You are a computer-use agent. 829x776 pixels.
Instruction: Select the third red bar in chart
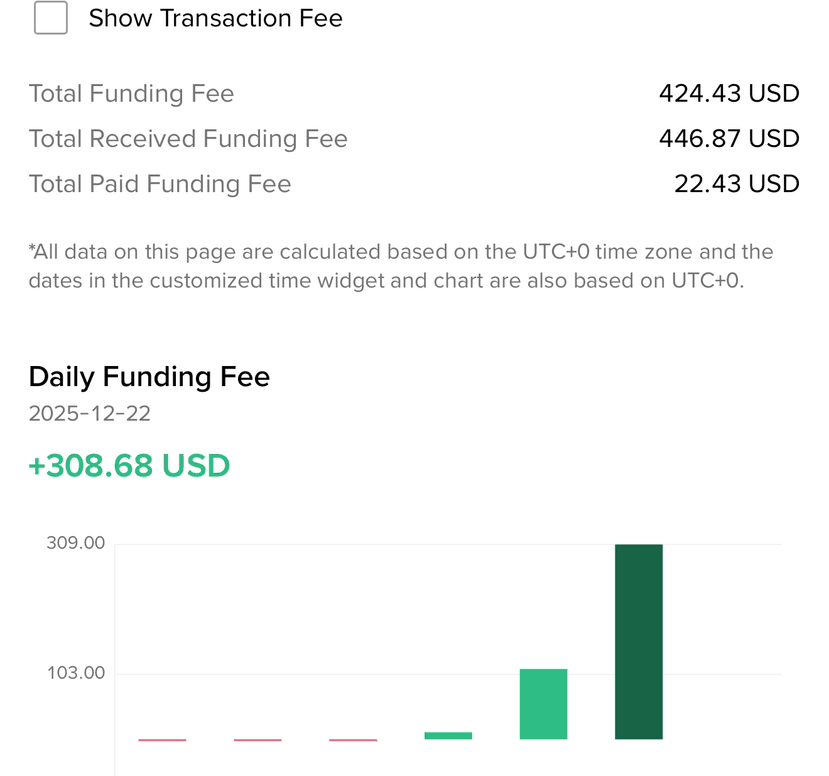353,740
